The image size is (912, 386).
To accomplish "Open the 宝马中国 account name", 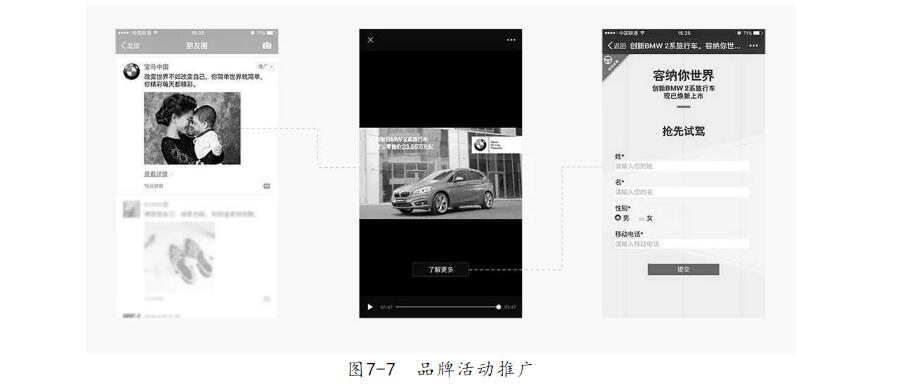I will [156, 67].
